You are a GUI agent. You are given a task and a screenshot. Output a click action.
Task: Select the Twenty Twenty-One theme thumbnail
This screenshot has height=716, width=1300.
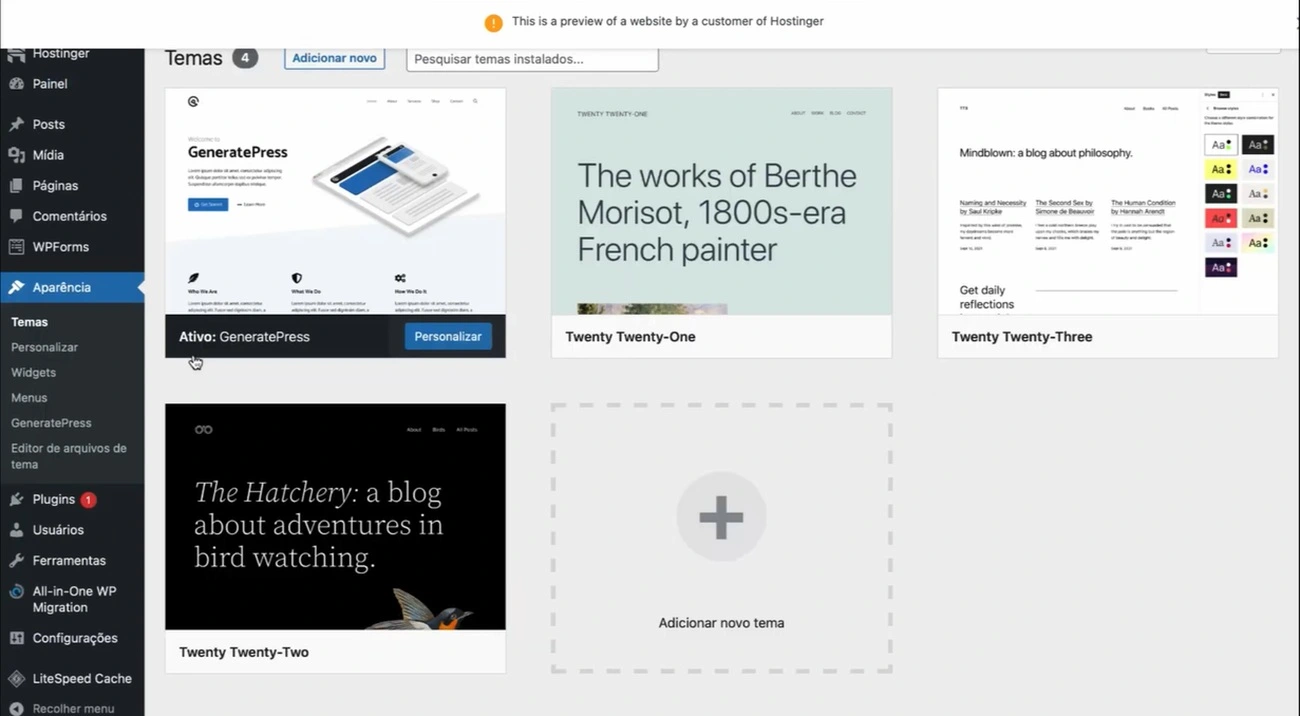point(721,201)
